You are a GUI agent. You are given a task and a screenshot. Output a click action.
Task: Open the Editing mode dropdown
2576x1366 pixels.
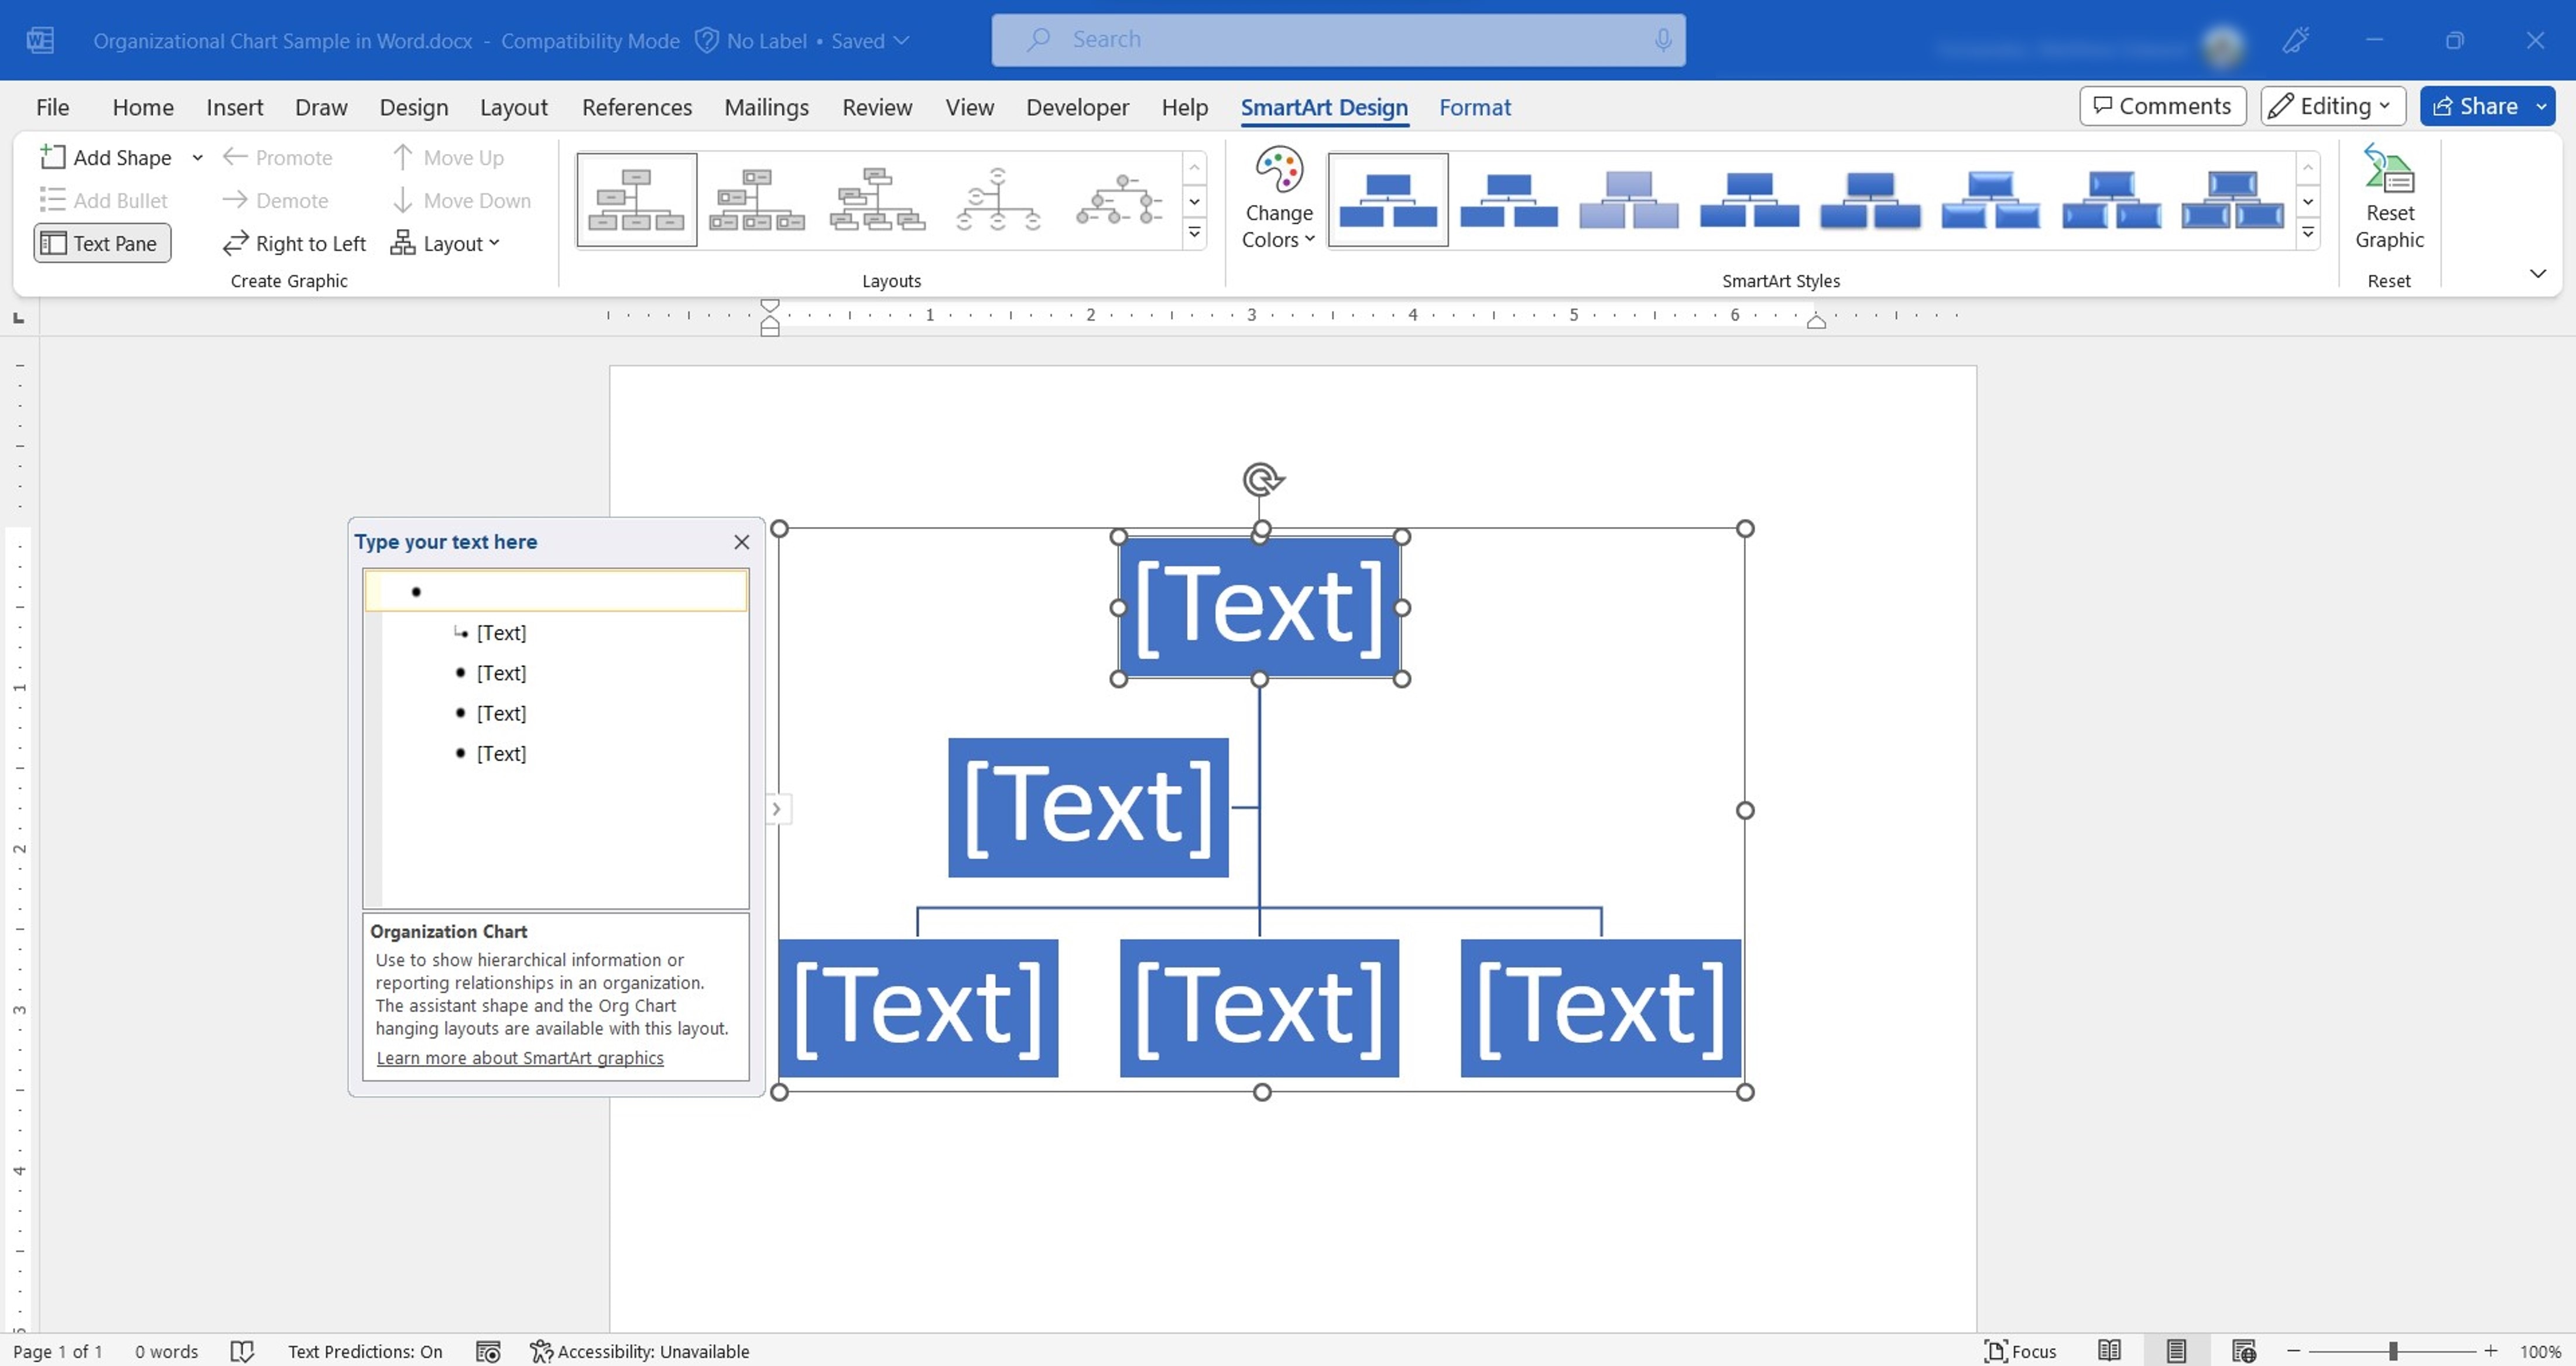(x=2331, y=106)
